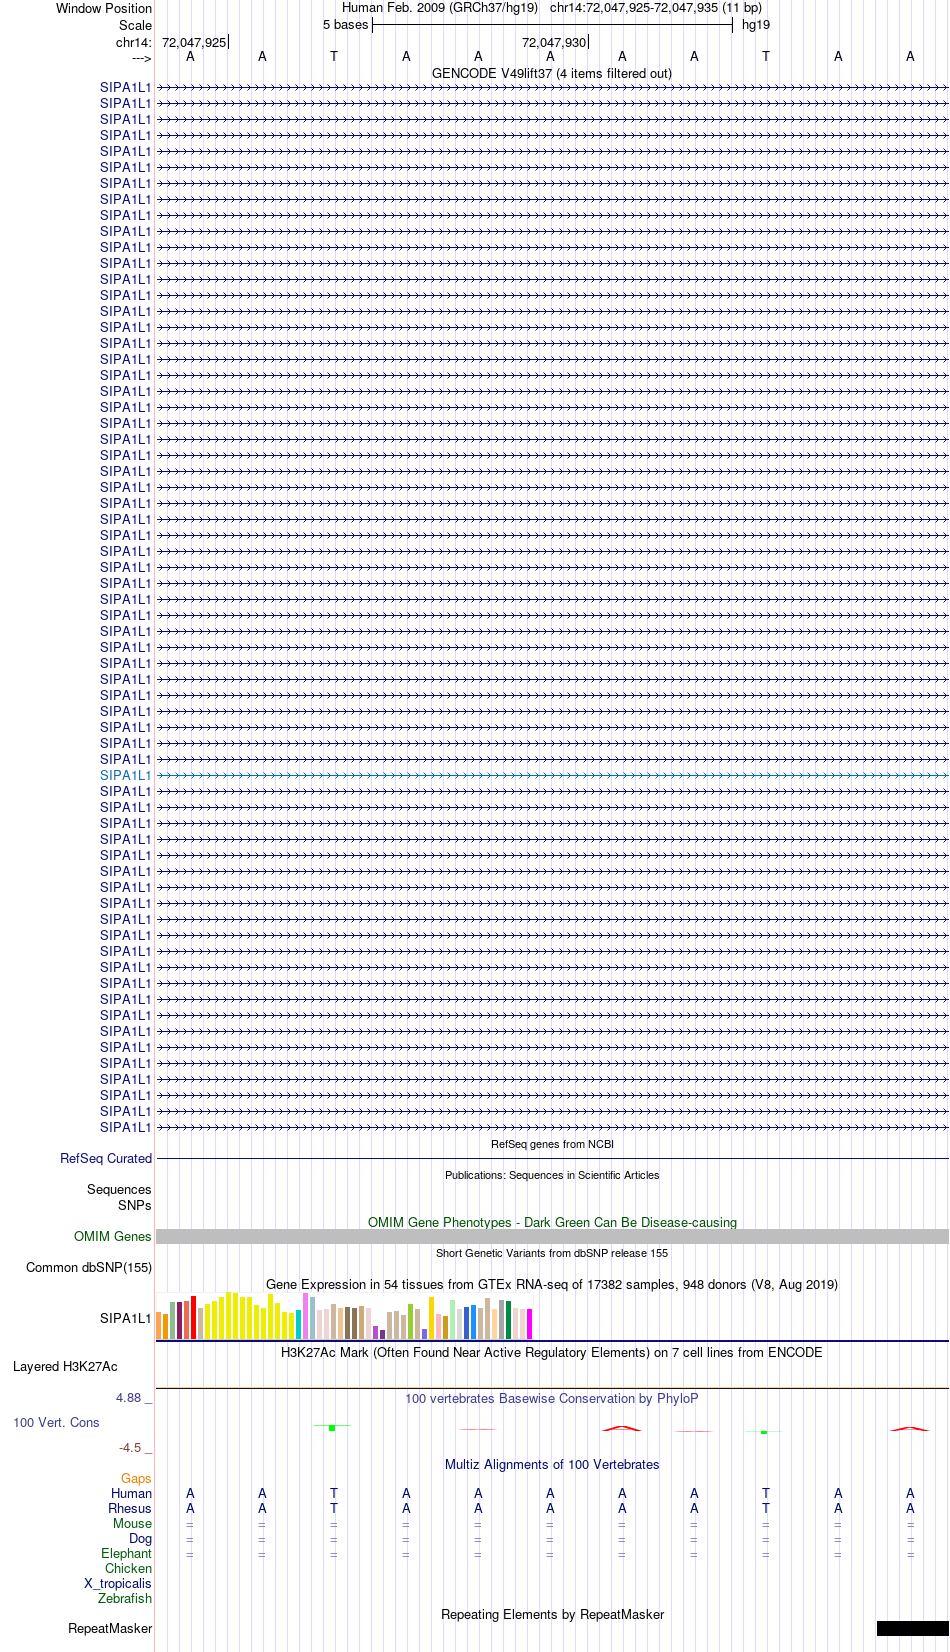Click the H3K27Ac Mark track title
This screenshot has width=950, height=1652.
(x=552, y=1352)
